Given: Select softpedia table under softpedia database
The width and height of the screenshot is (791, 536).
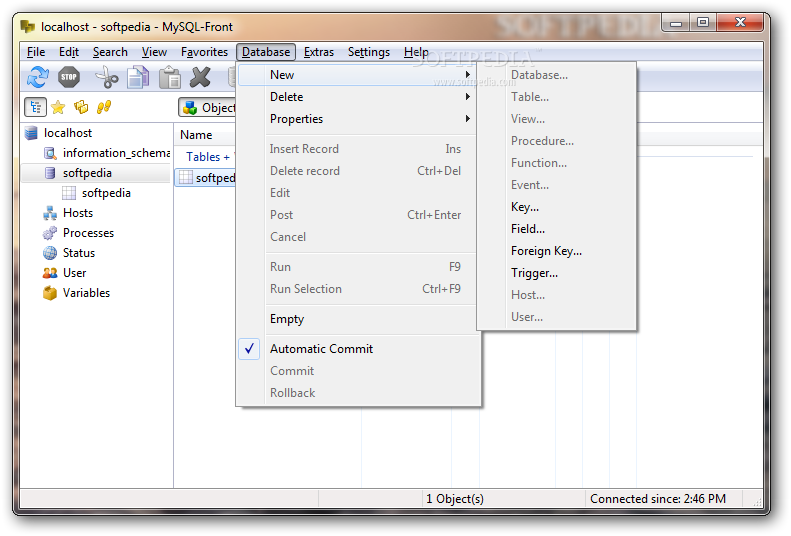Looking at the screenshot, I should click(x=106, y=193).
